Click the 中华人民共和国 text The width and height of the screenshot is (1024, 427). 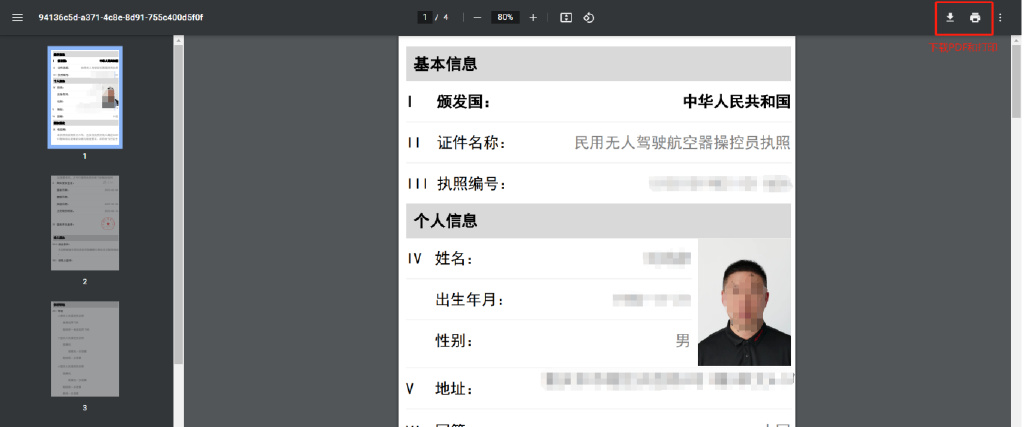[x=736, y=102]
